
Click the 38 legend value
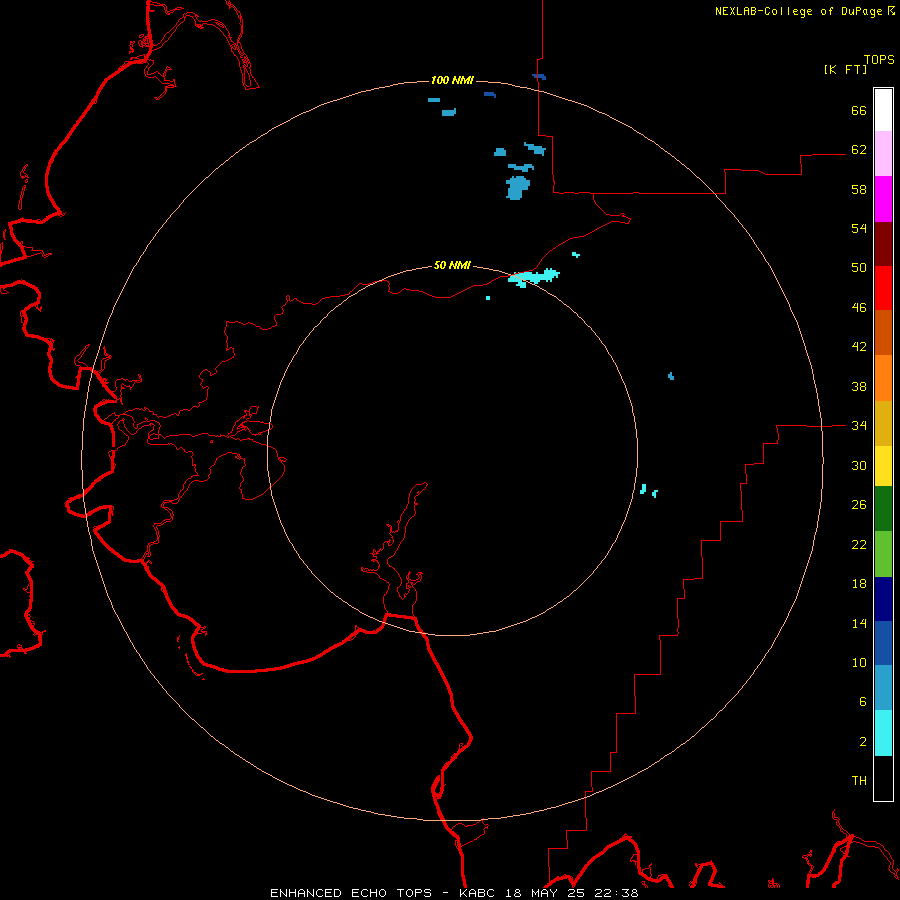pyautogui.click(x=859, y=386)
